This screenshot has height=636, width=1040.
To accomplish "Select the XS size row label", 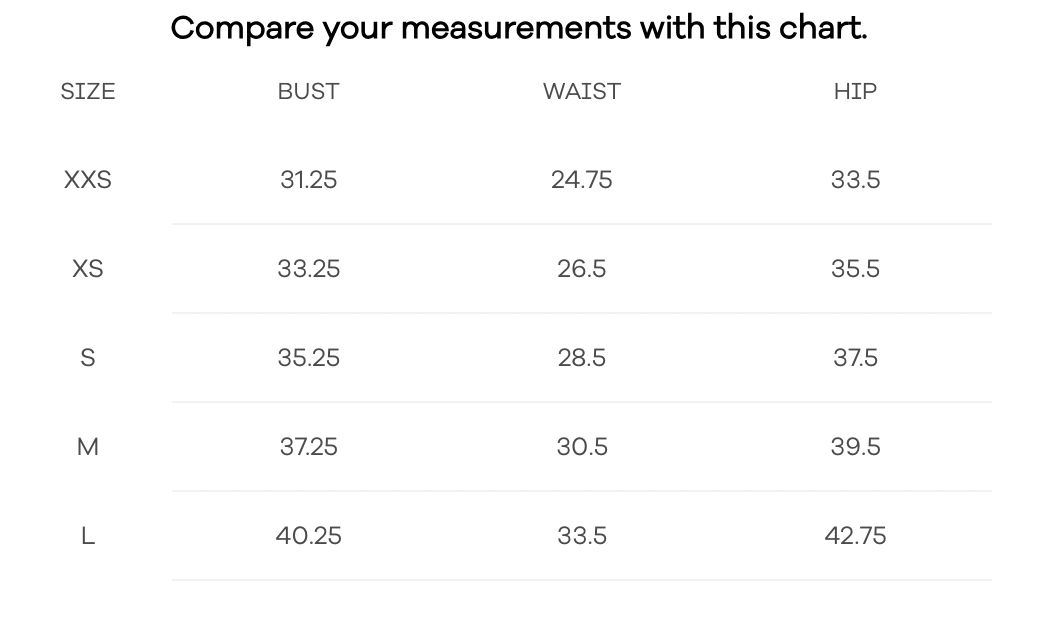I will click(88, 269).
